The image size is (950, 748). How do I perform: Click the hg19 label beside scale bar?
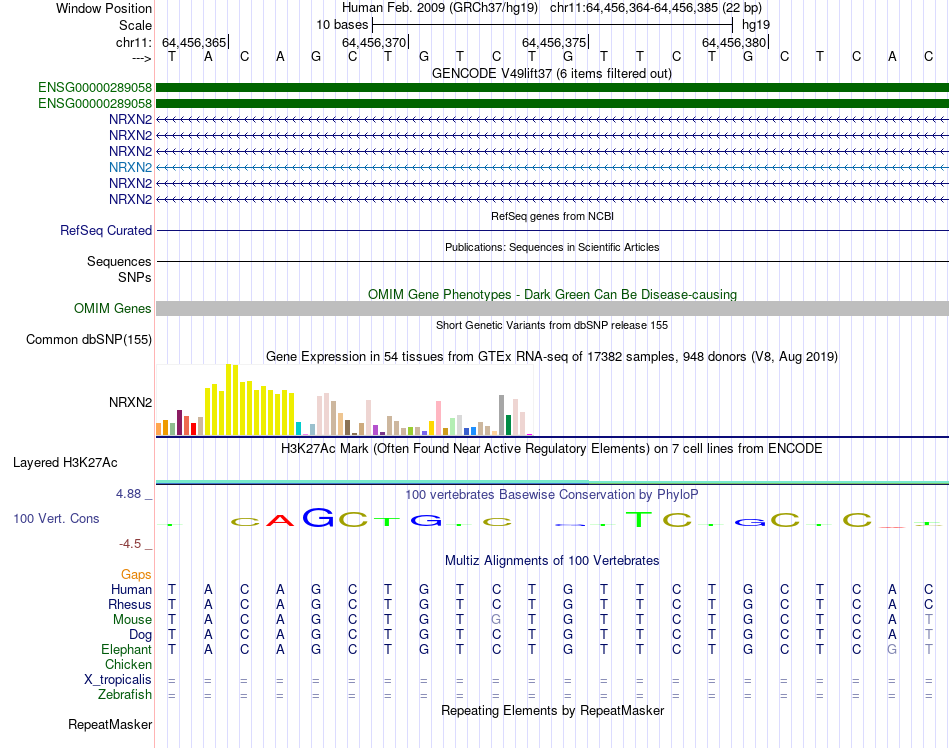point(756,25)
